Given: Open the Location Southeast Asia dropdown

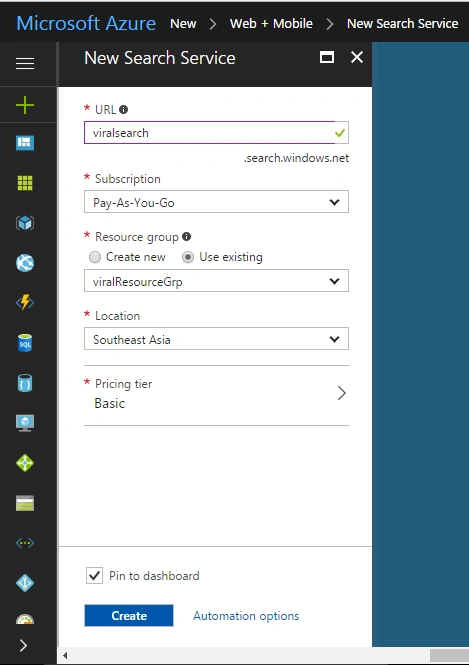Looking at the screenshot, I should point(216,339).
